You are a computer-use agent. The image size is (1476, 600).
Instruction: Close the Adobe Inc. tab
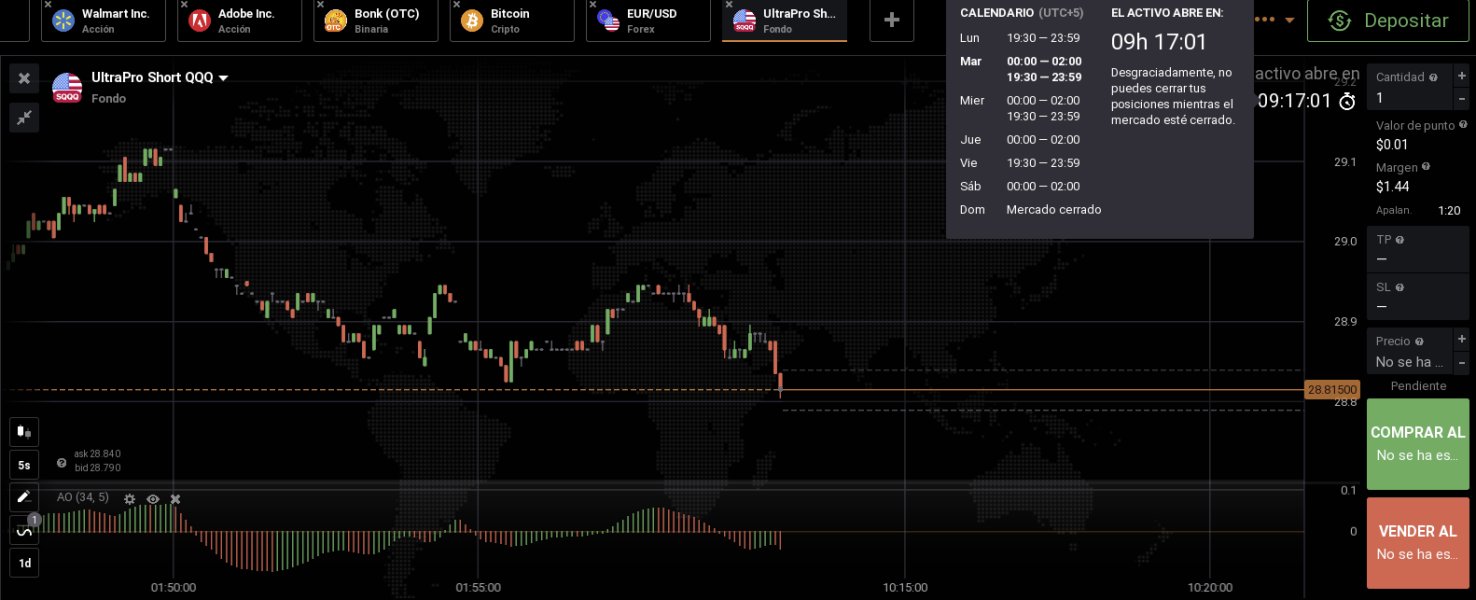click(x=183, y=5)
